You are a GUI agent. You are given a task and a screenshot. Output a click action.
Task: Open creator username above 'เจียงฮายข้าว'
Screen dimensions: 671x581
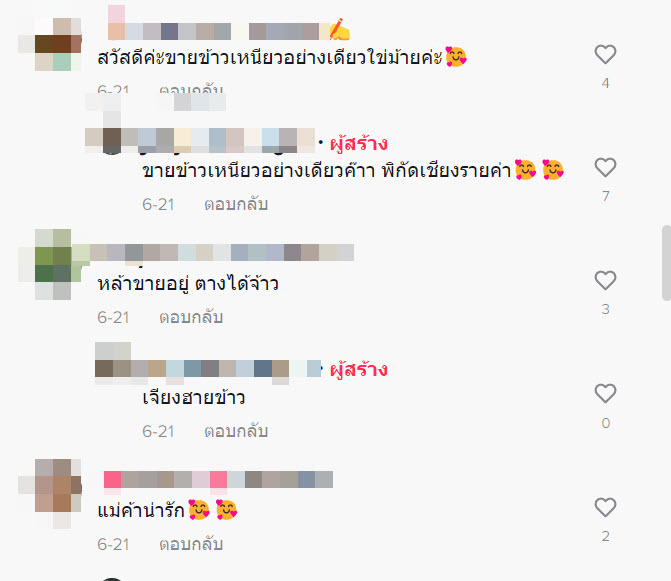click(x=208, y=368)
